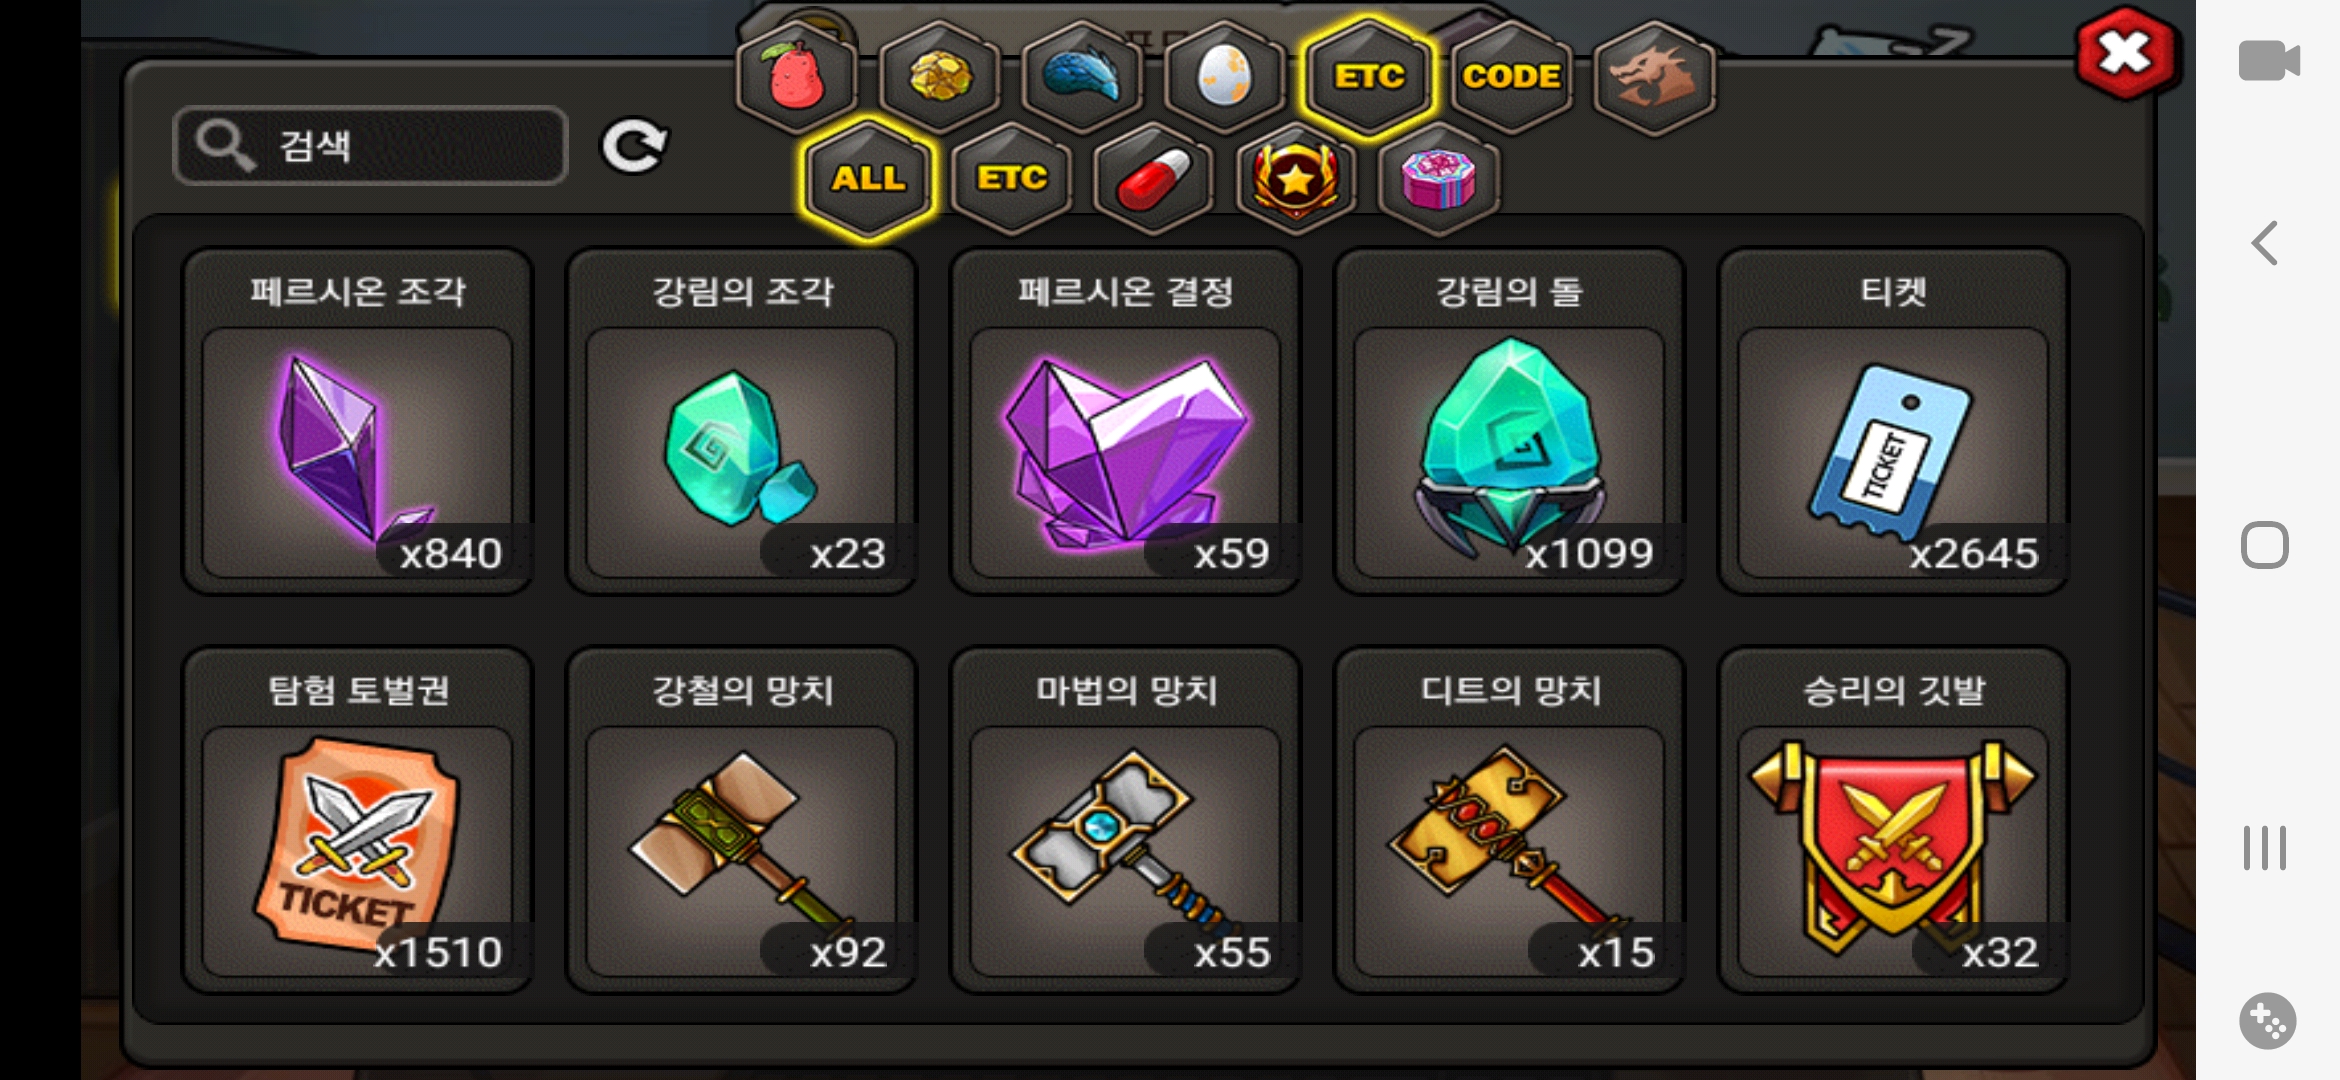The image size is (2340, 1080).
Task: Select the 승리의 깃발 red banner item
Action: pos(1893,820)
